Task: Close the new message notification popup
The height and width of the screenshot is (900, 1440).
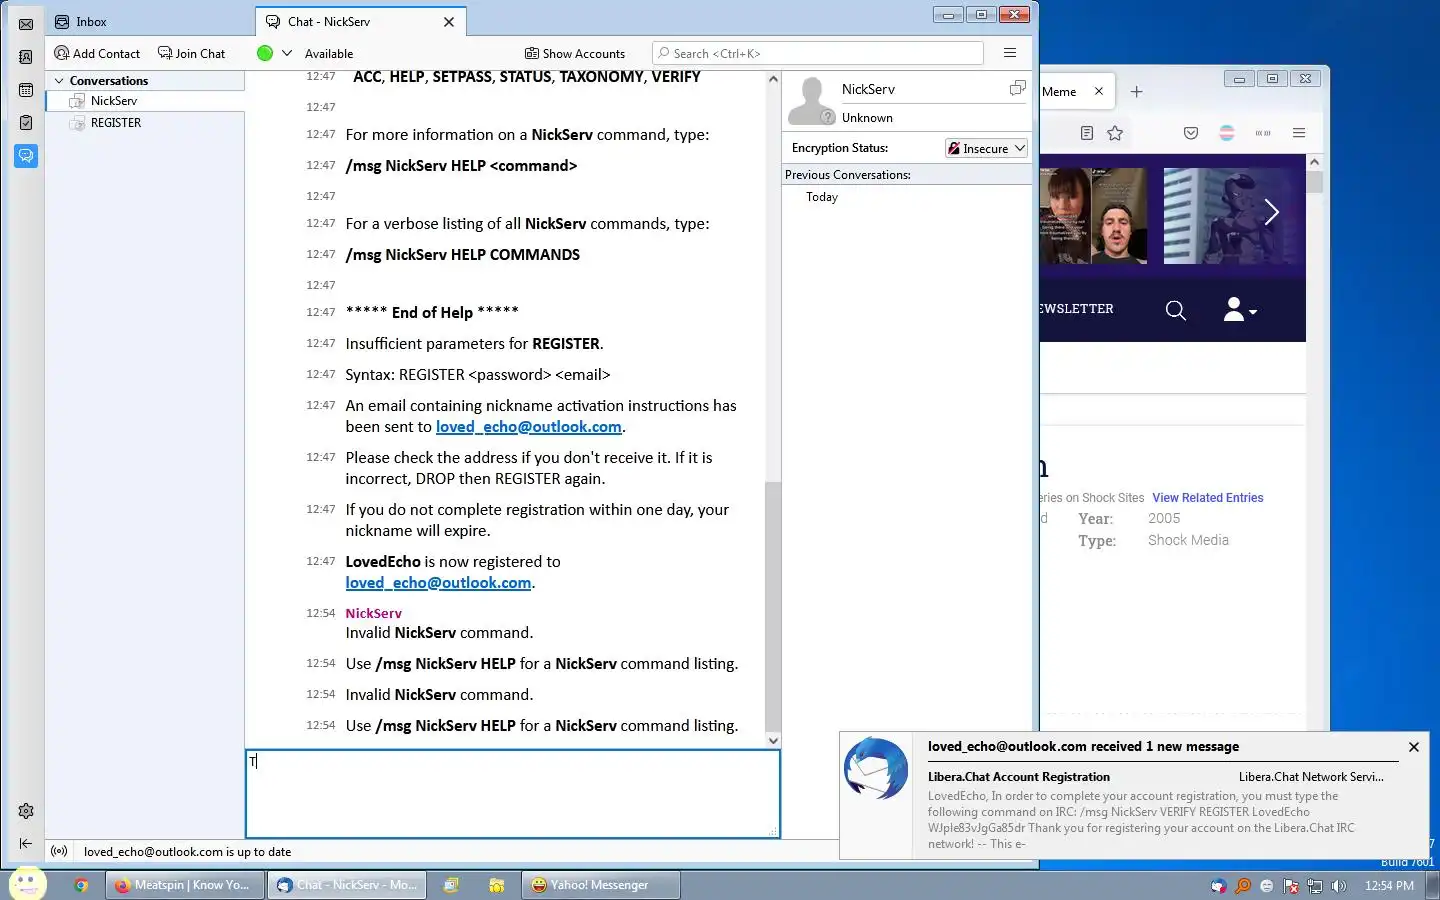Action: [1414, 747]
